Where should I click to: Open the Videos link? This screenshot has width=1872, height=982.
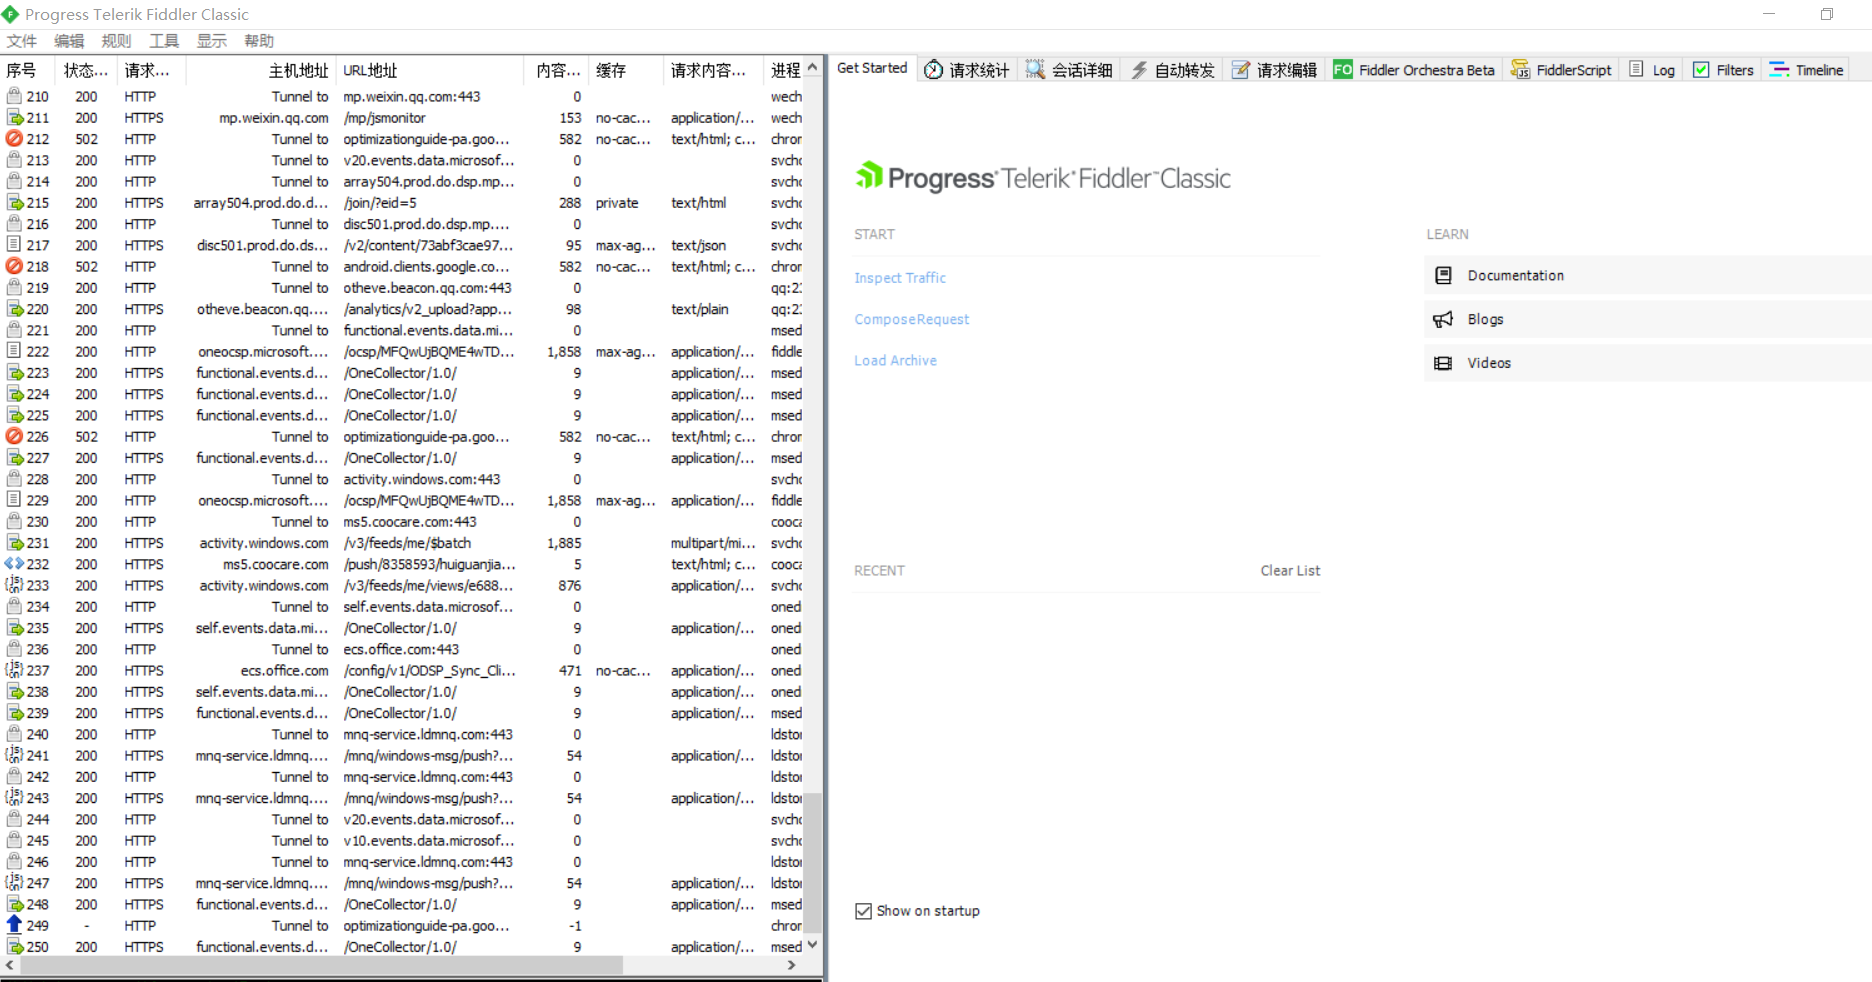1489,363
